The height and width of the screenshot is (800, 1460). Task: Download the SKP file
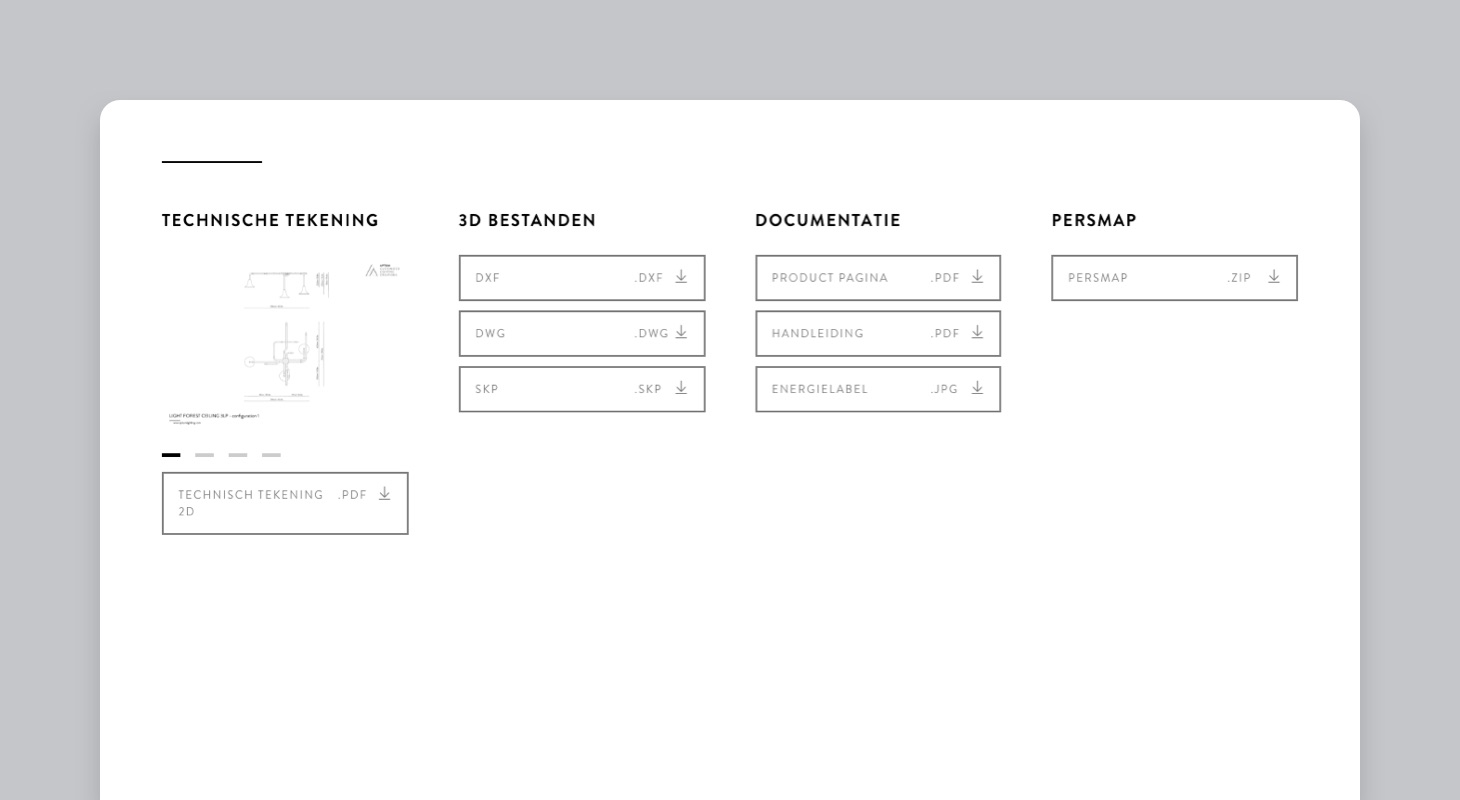click(582, 389)
